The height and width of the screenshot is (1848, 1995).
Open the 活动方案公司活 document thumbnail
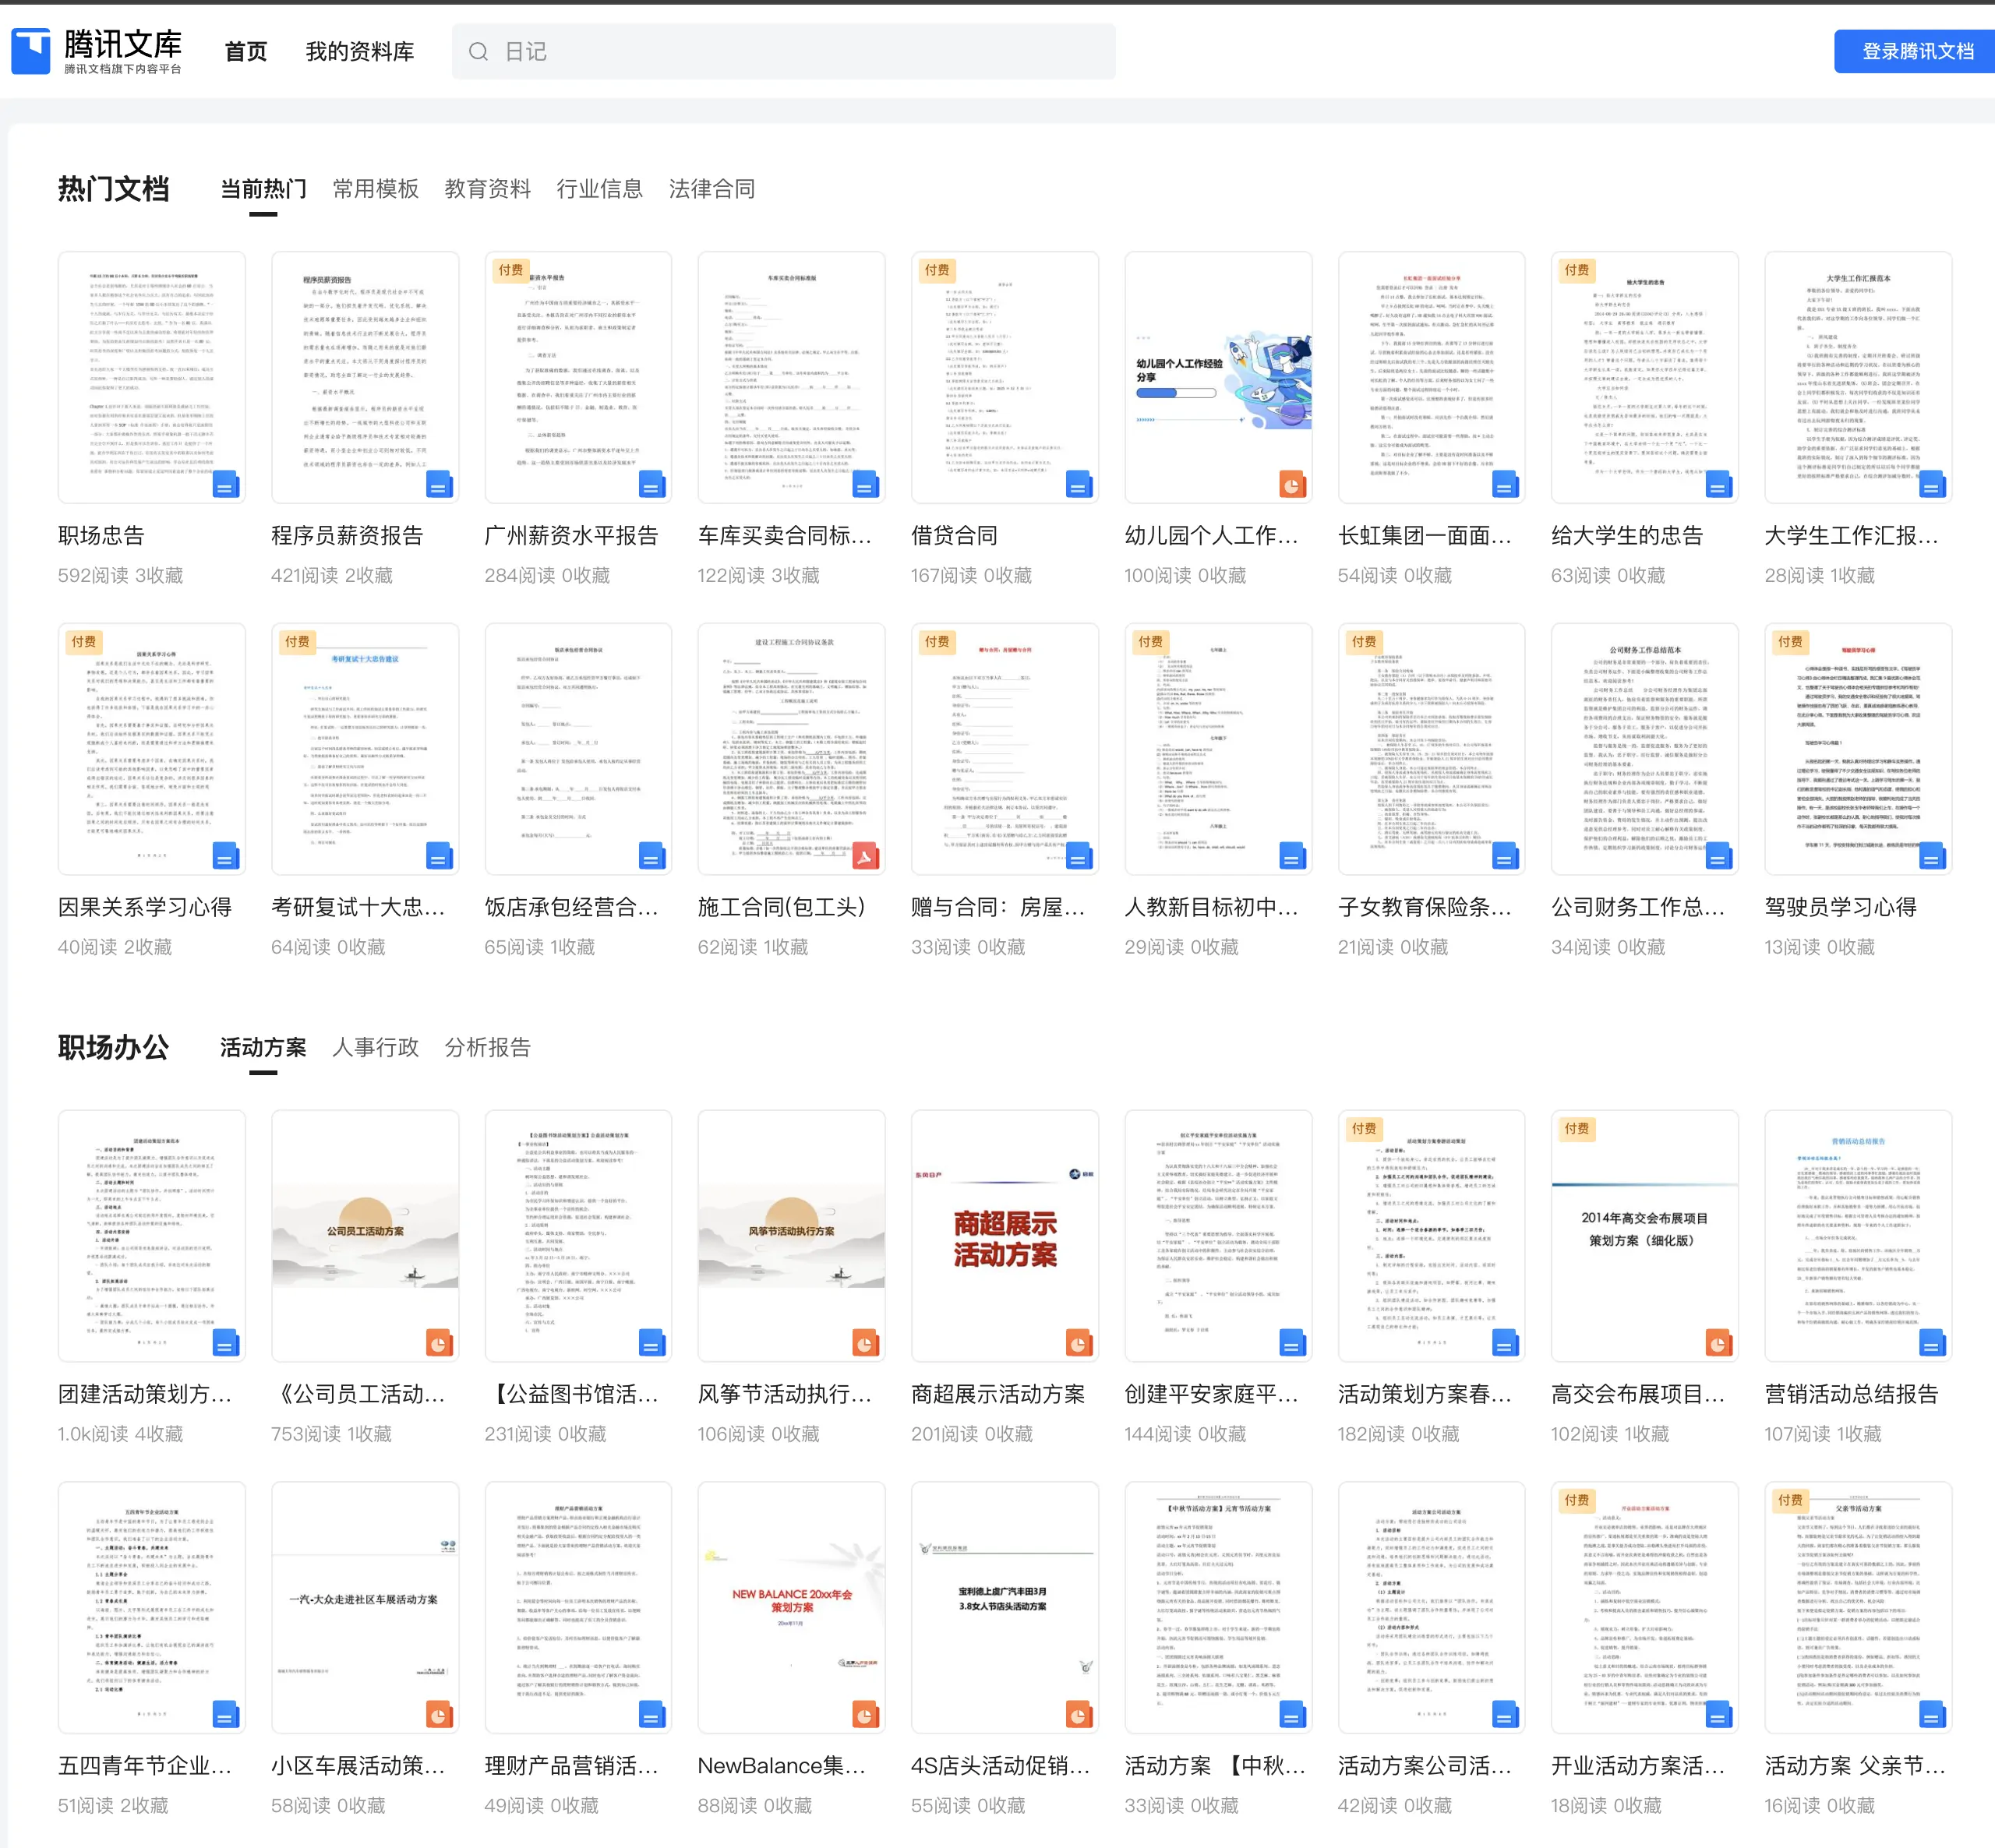[1431, 1607]
